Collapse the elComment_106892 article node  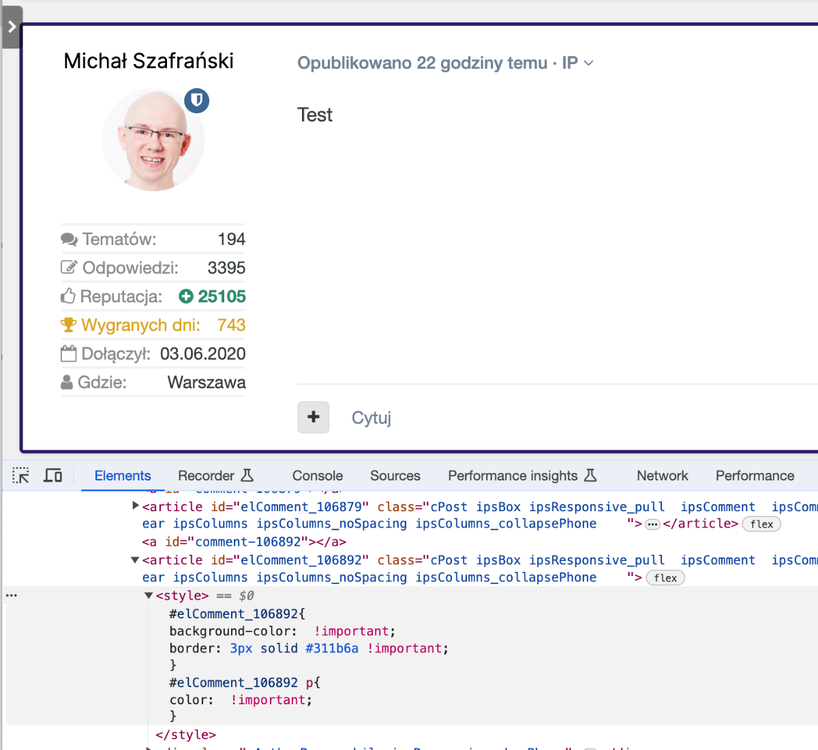click(x=135, y=560)
